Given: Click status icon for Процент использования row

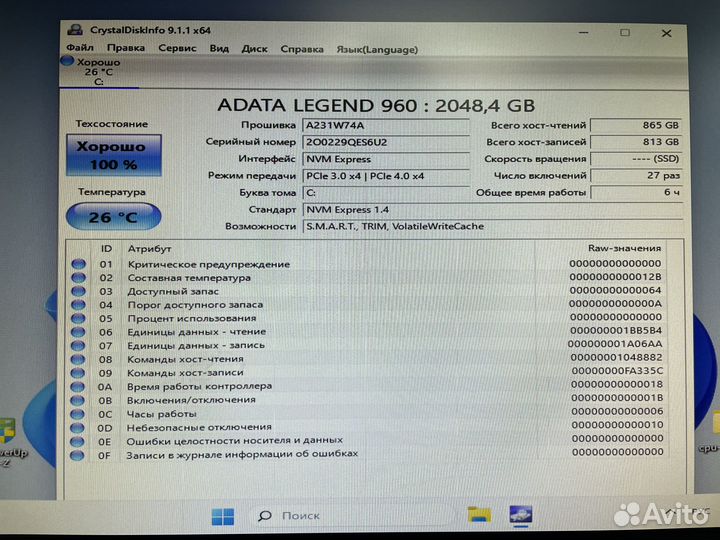Looking at the screenshot, I should coord(79,318).
